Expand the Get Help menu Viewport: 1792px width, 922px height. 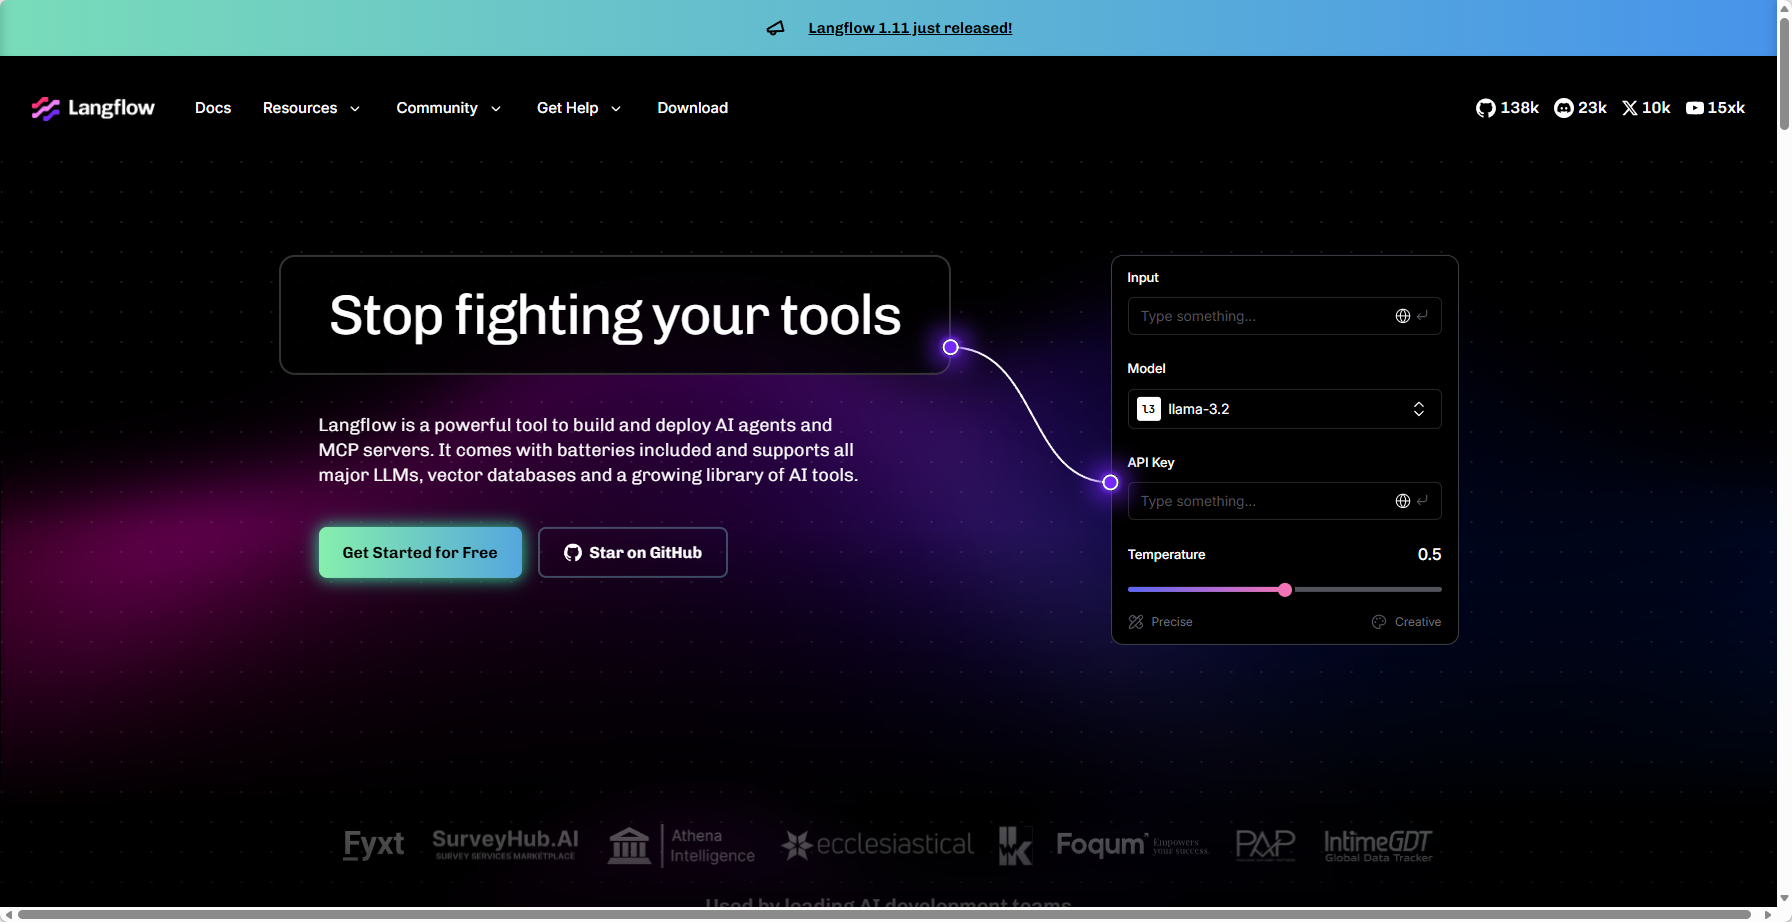pyautogui.click(x=579, y=108)
